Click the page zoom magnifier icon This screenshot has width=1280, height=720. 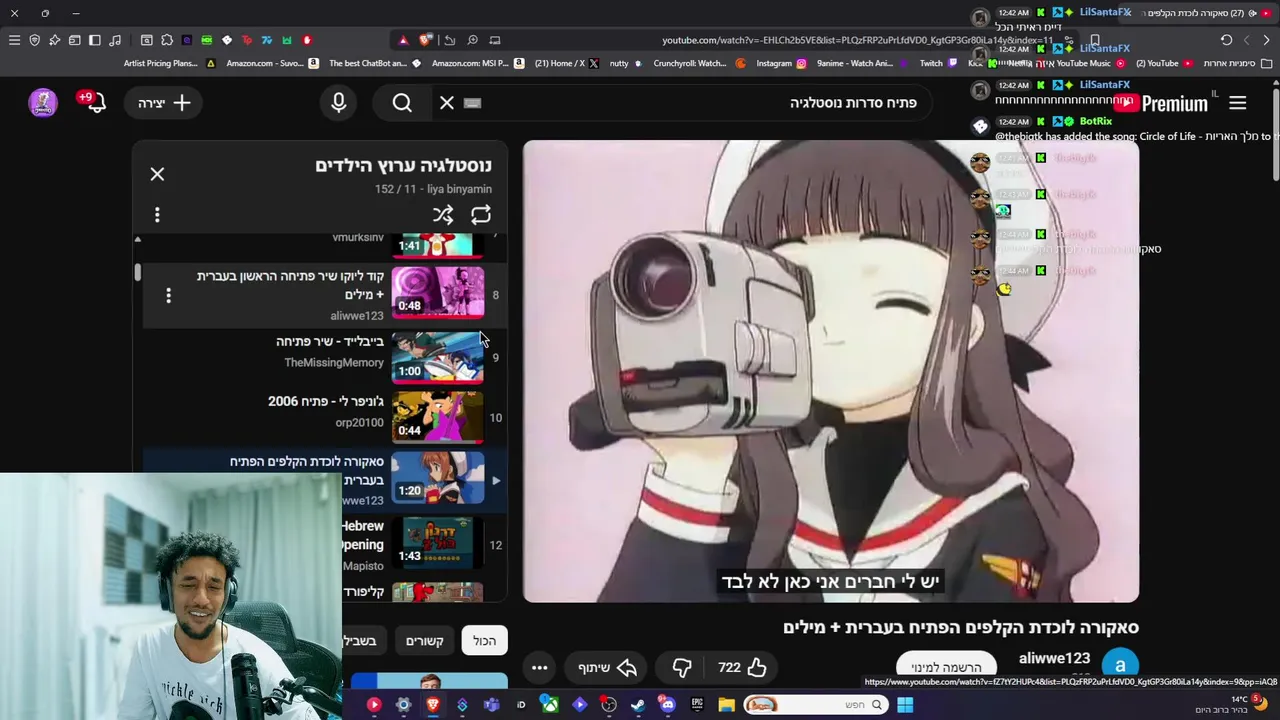tap(472, 40)
